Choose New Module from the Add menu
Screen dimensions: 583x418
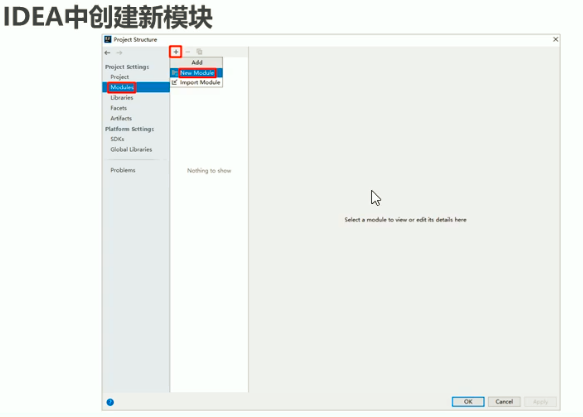tap(197, 73)
